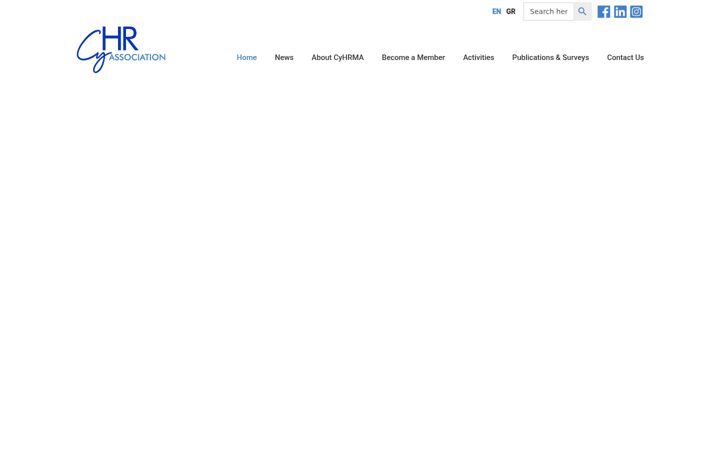Open the About CyHRMA menu

click(x=338, y=57)
